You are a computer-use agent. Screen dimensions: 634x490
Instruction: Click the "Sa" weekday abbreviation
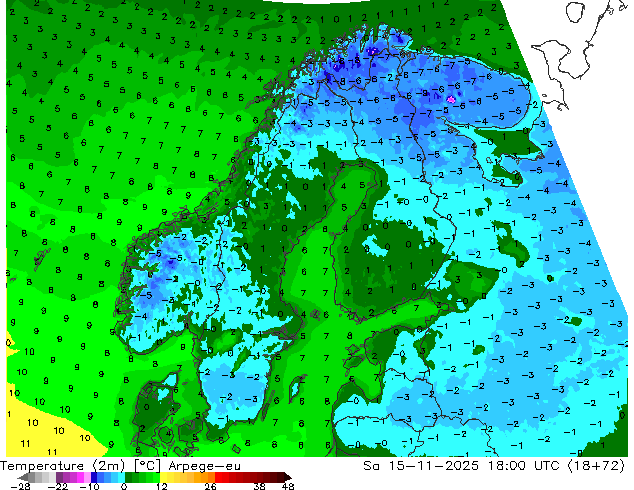coord(371,466)
